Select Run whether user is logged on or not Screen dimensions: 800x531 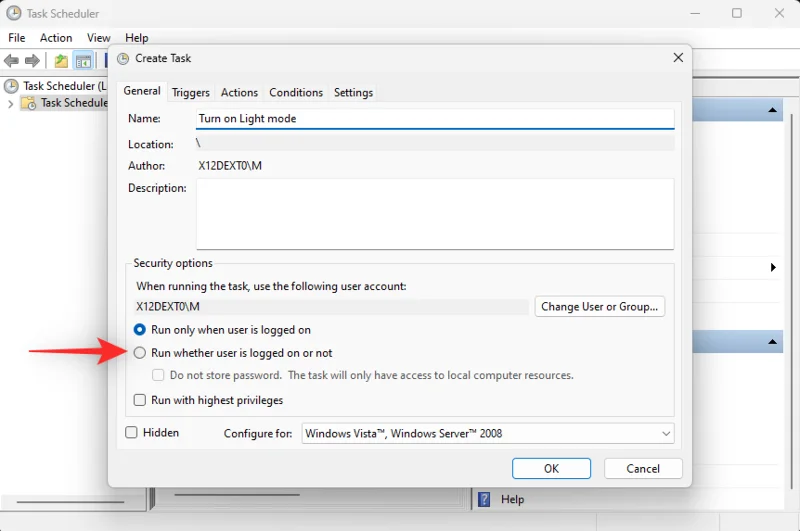(139, 353)
